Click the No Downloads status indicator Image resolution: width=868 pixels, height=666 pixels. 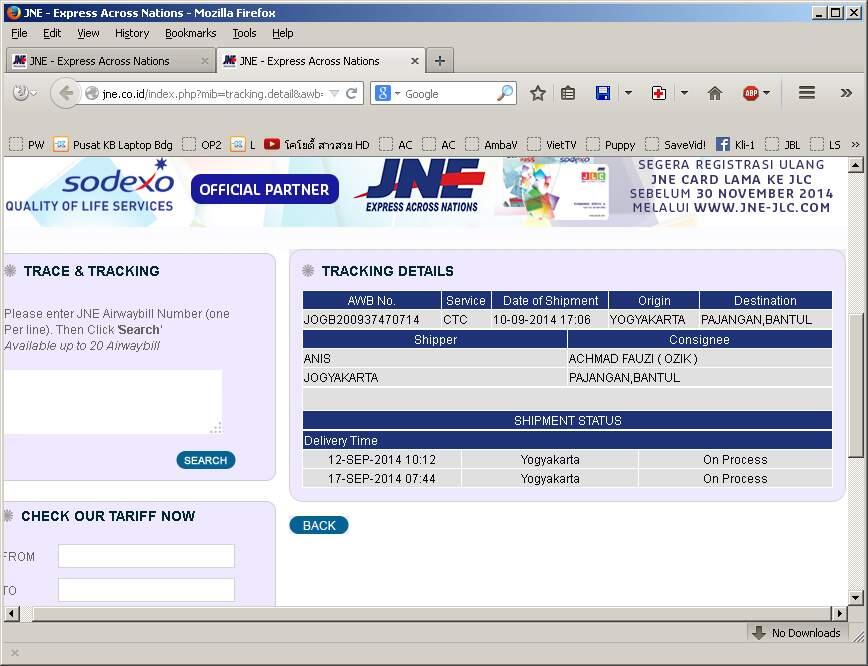pos(796,633)
